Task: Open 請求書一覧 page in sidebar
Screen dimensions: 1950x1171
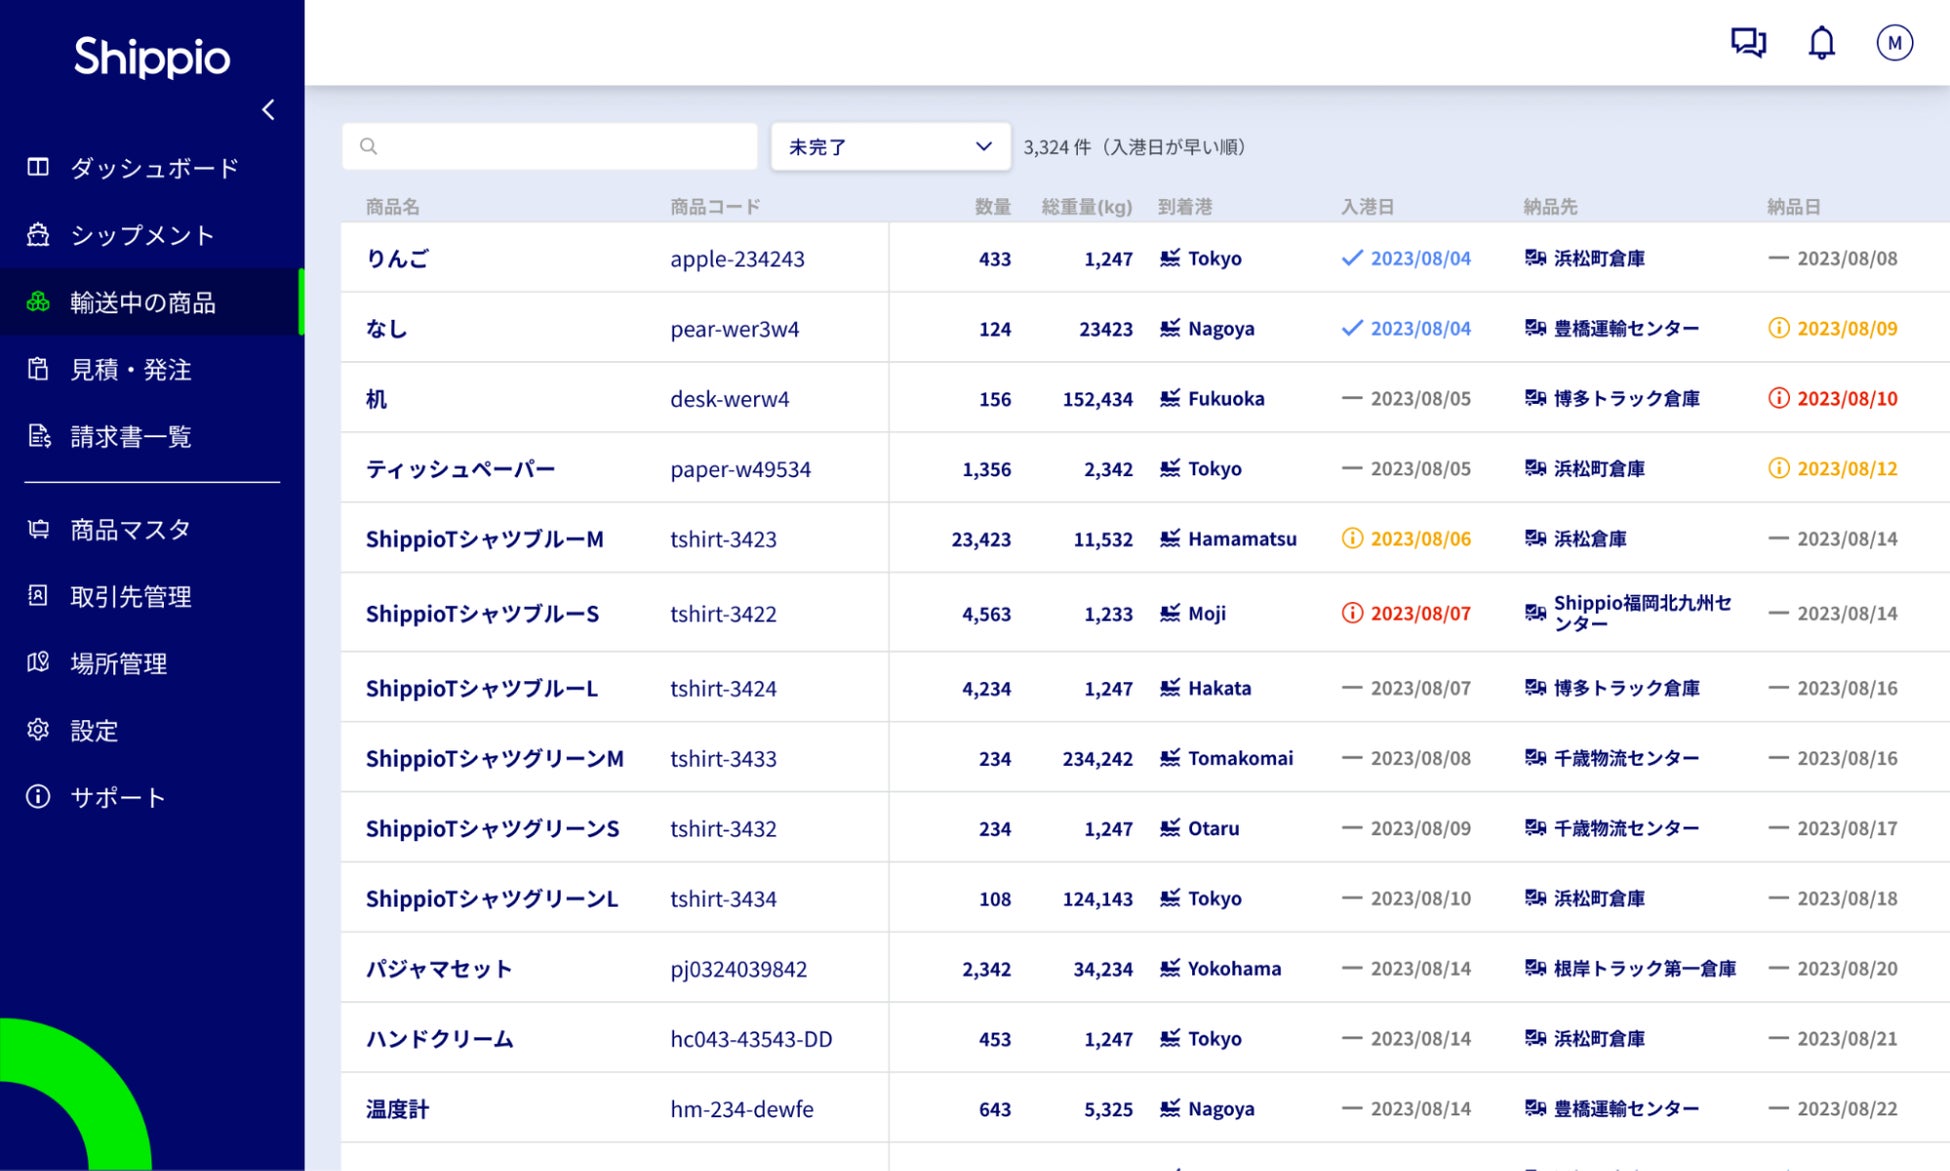Action: coord(130,437)
